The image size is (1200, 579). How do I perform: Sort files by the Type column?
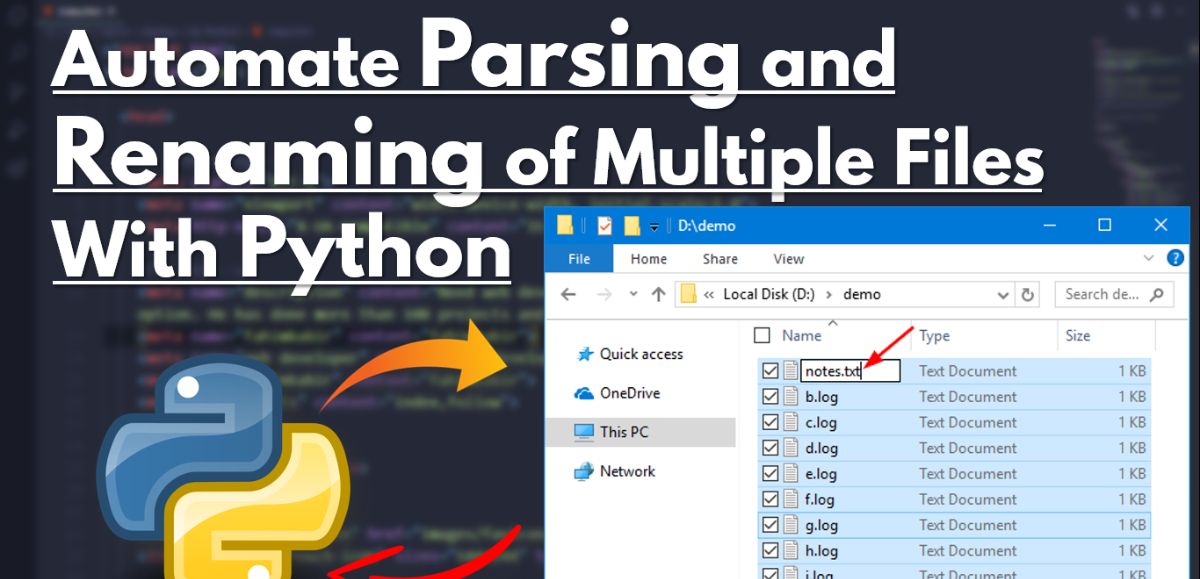click(934, 336)
